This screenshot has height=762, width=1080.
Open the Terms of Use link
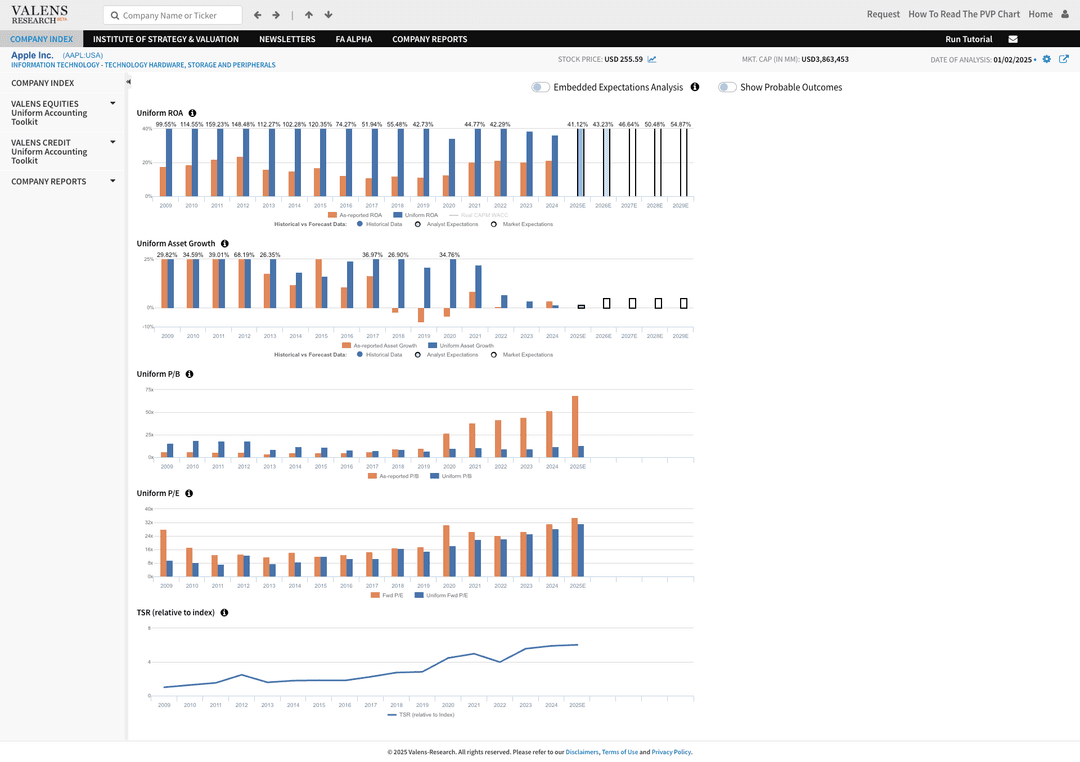click(620, 752)
